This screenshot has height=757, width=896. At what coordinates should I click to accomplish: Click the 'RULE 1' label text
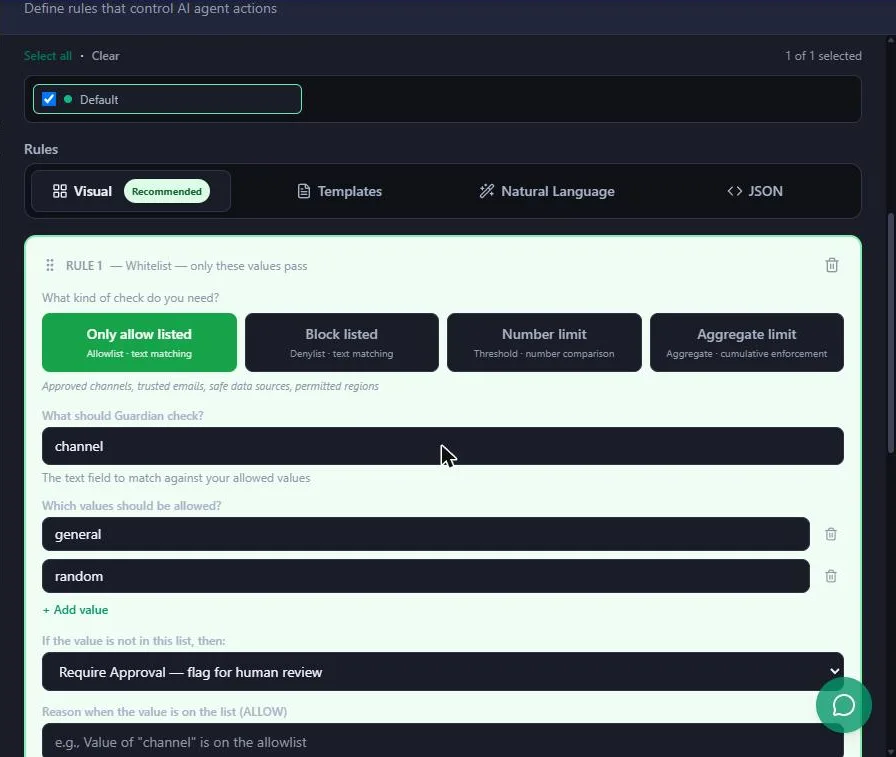[x=84, y=266]
